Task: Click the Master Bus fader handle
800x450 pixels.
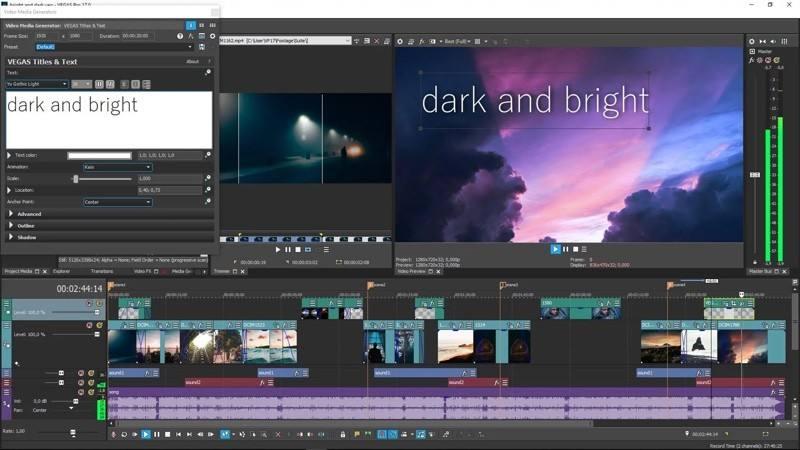Action: click(755, 174)
